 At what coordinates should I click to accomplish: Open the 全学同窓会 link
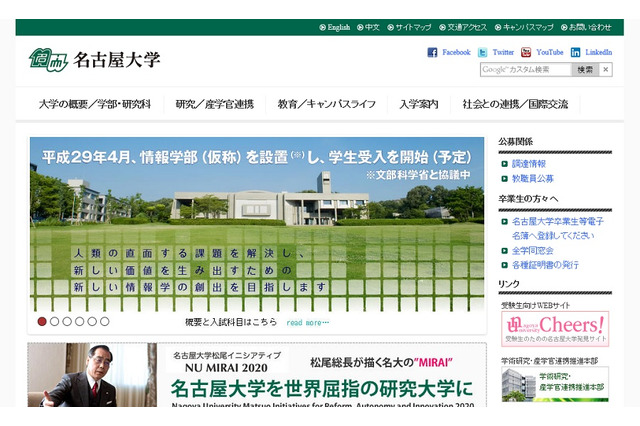[533, 251]
